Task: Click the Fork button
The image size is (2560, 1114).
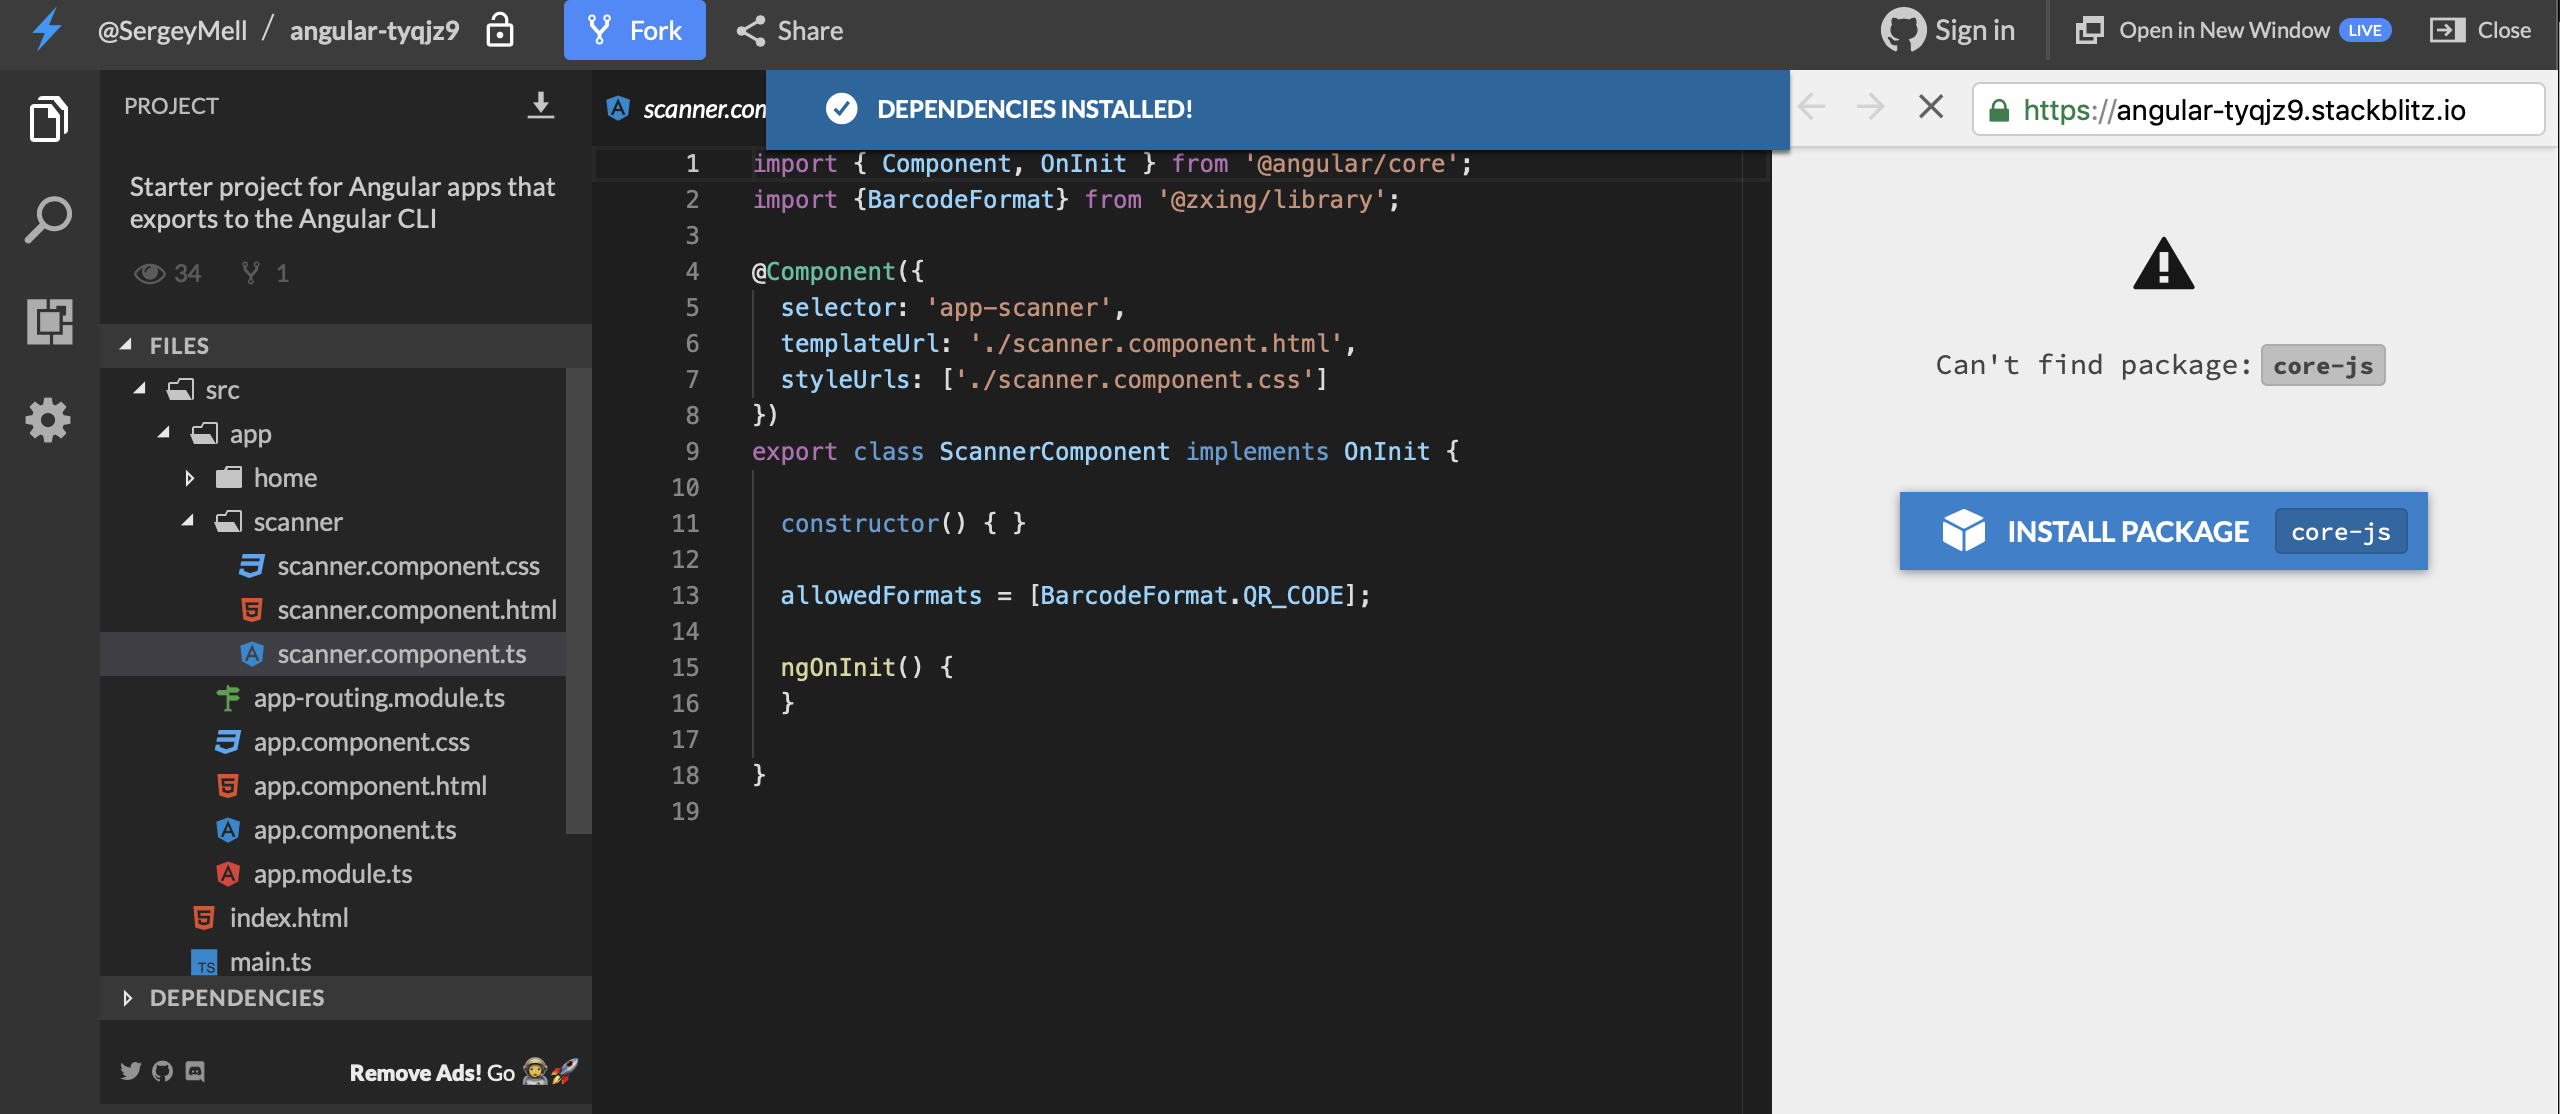Action: pos(634,30)
